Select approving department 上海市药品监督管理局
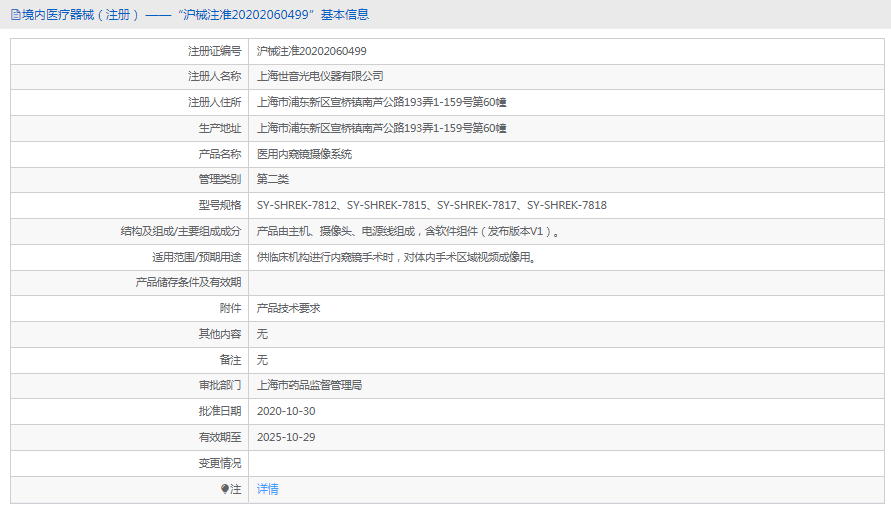Screen dimensions: 891x509 click(x=309, y=385)
